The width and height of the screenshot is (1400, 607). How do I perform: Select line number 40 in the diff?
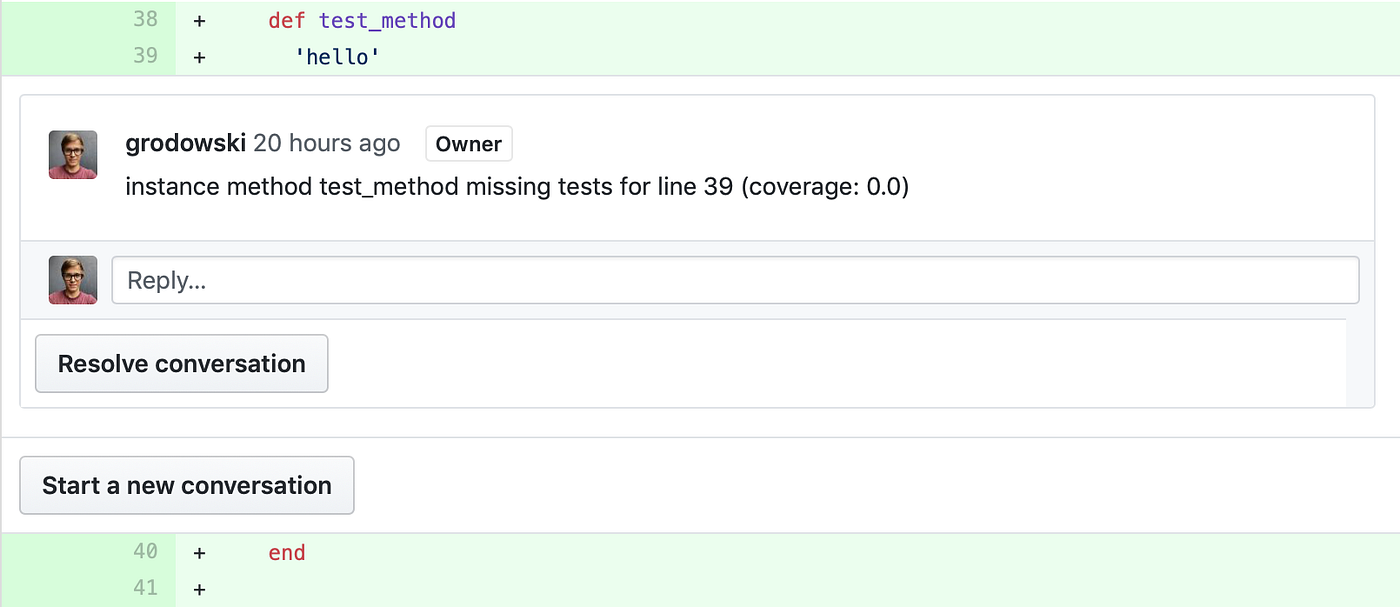click(145, 552)
